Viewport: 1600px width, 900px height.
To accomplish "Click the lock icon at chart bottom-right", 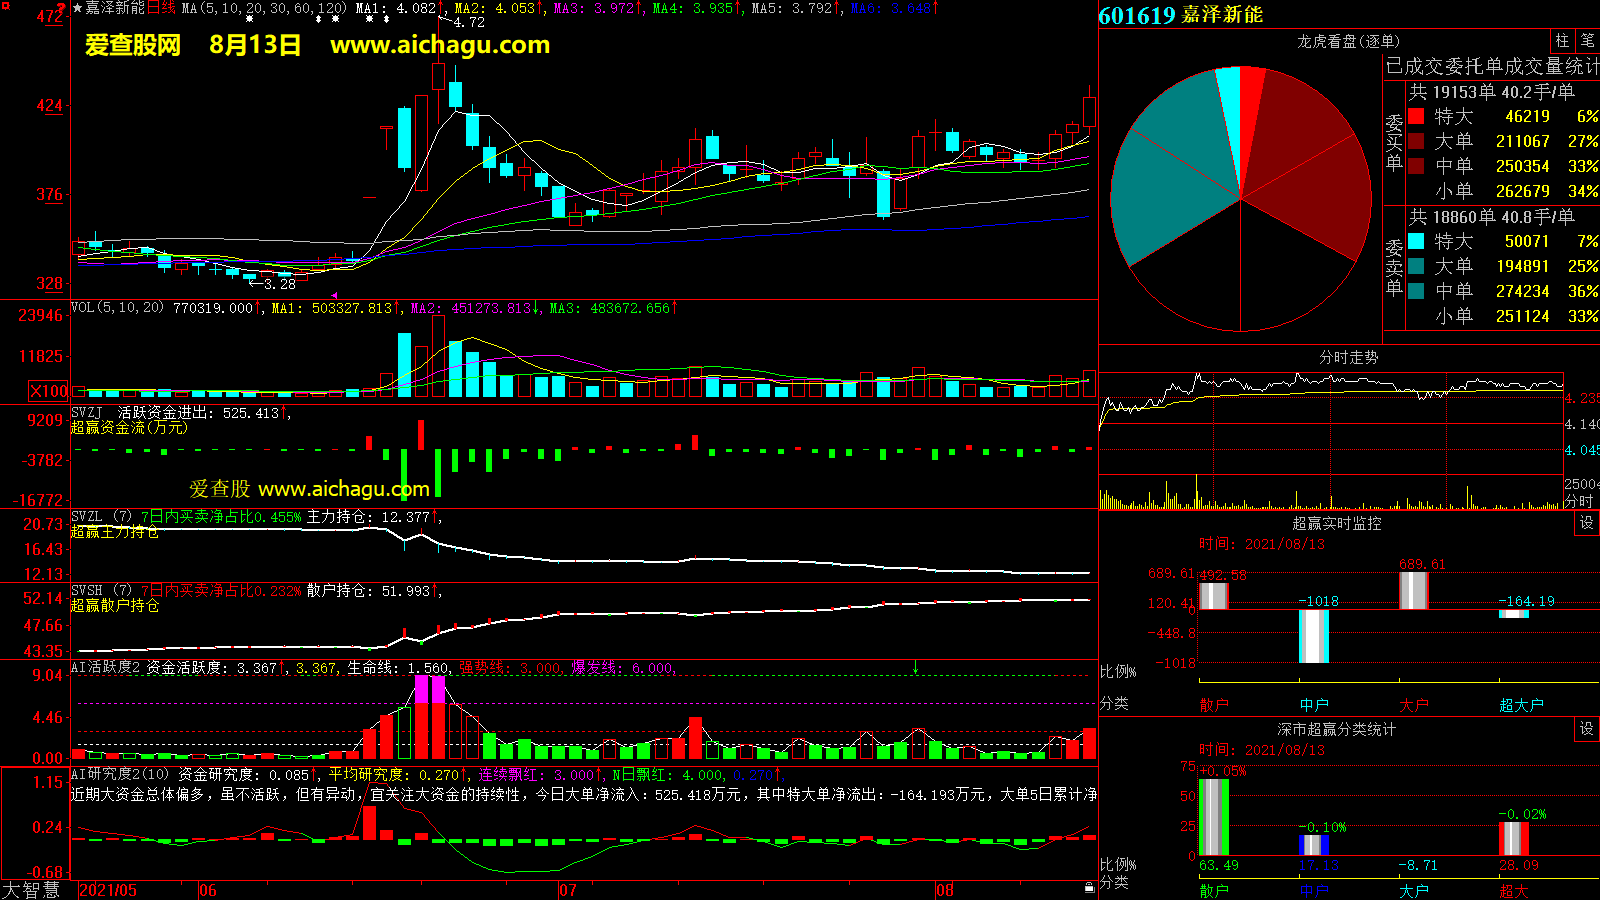I will (1089, 887).
